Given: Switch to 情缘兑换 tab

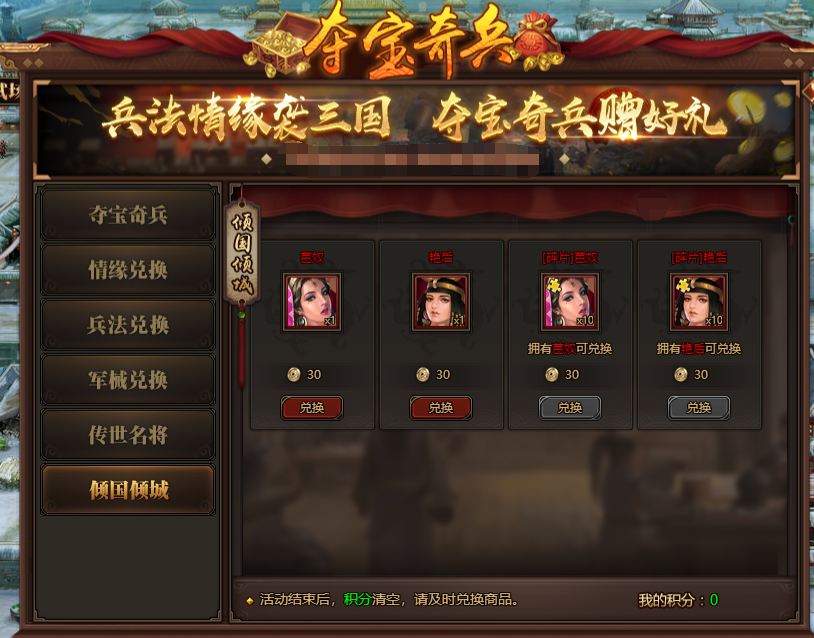Looking at the screenshot, I should pyautogui.click(x=128, y=269).
